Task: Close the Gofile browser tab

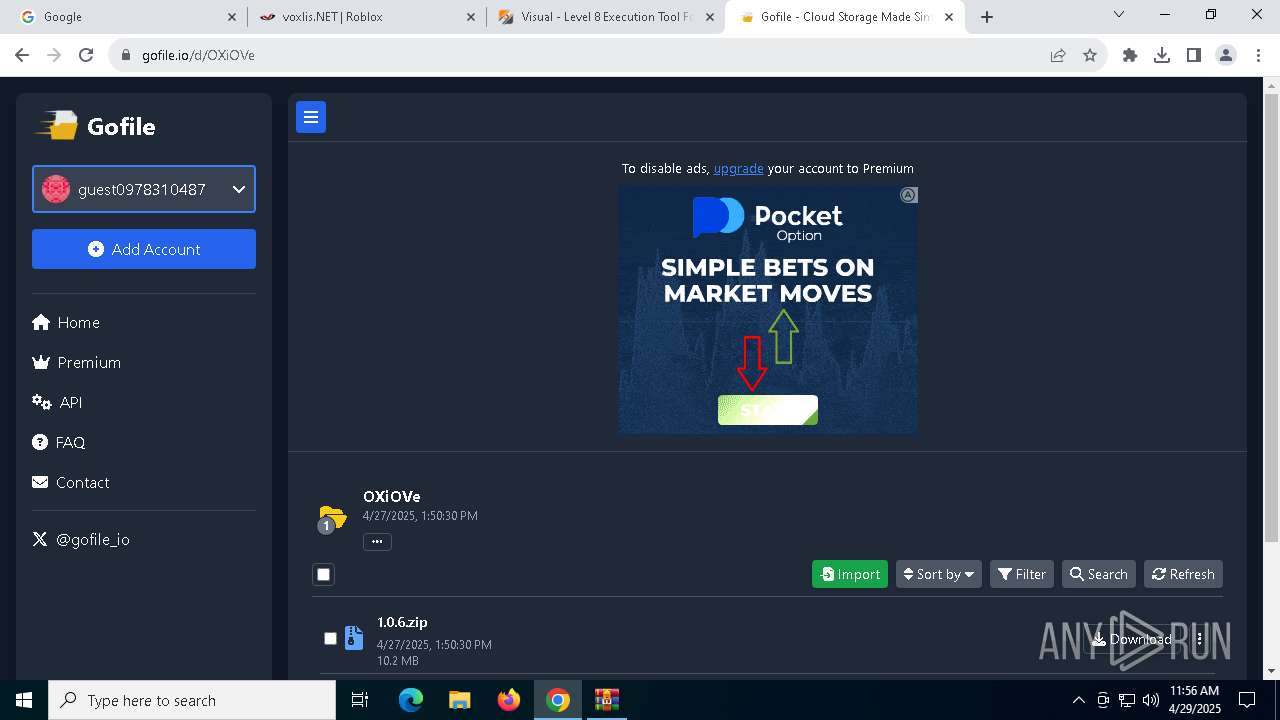Action: tap(949, 17)
